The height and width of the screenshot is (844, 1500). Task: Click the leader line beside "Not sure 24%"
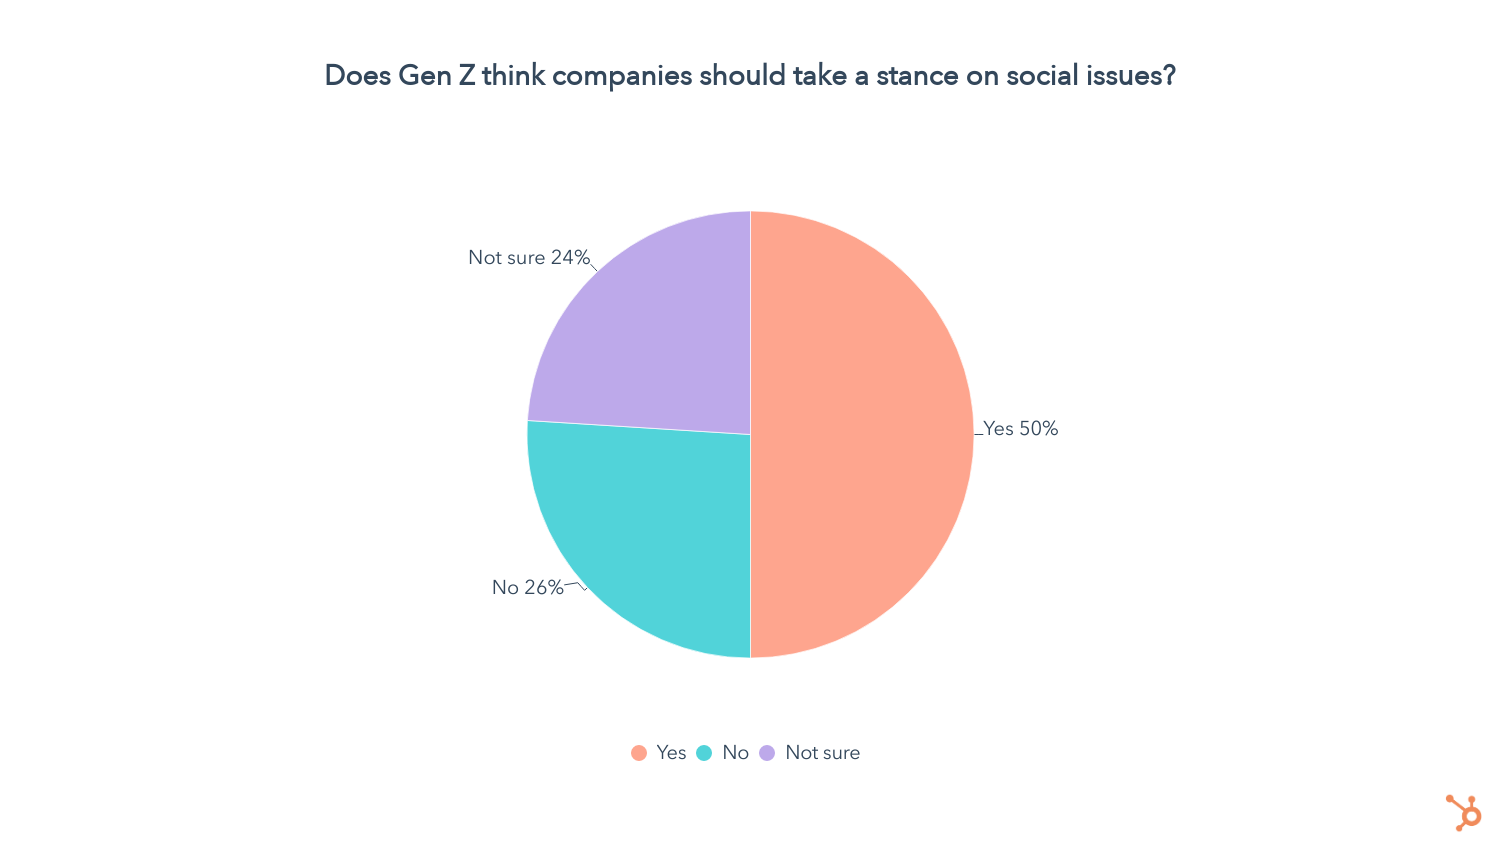[593, 267]
